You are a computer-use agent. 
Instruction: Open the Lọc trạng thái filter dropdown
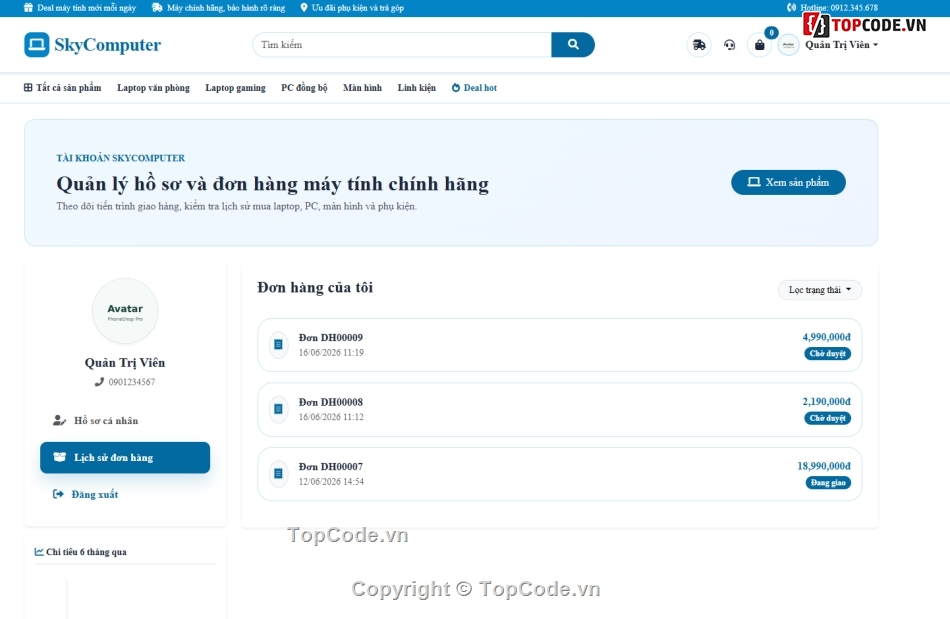[820, 290]
